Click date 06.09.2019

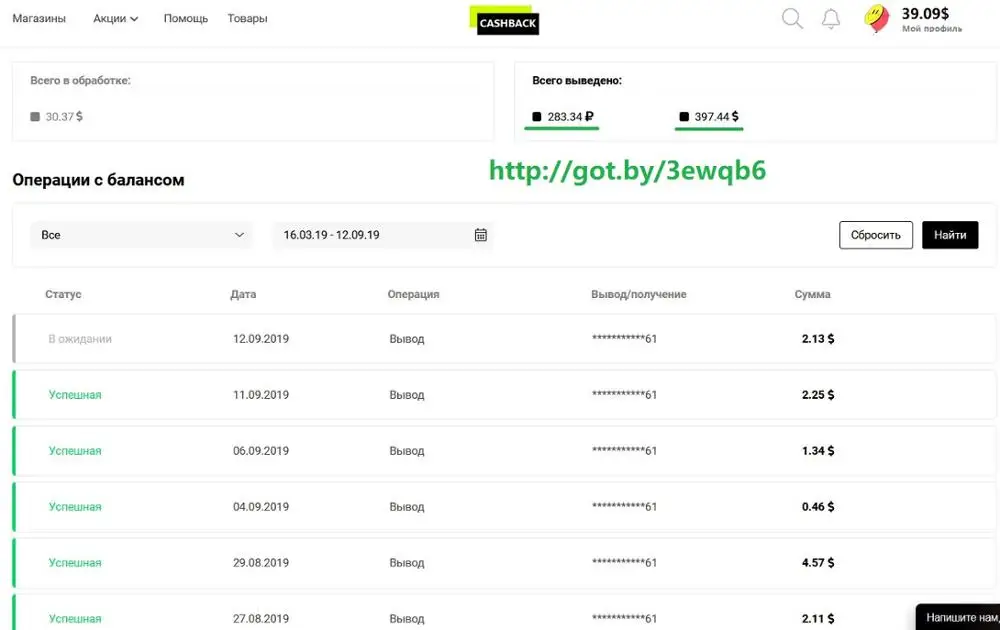pyautogui.click(x=261, y=451)
